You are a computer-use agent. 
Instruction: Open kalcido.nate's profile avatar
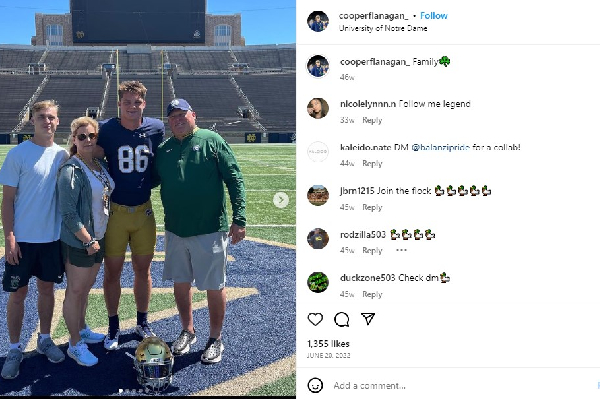click(x=318, y=151)
